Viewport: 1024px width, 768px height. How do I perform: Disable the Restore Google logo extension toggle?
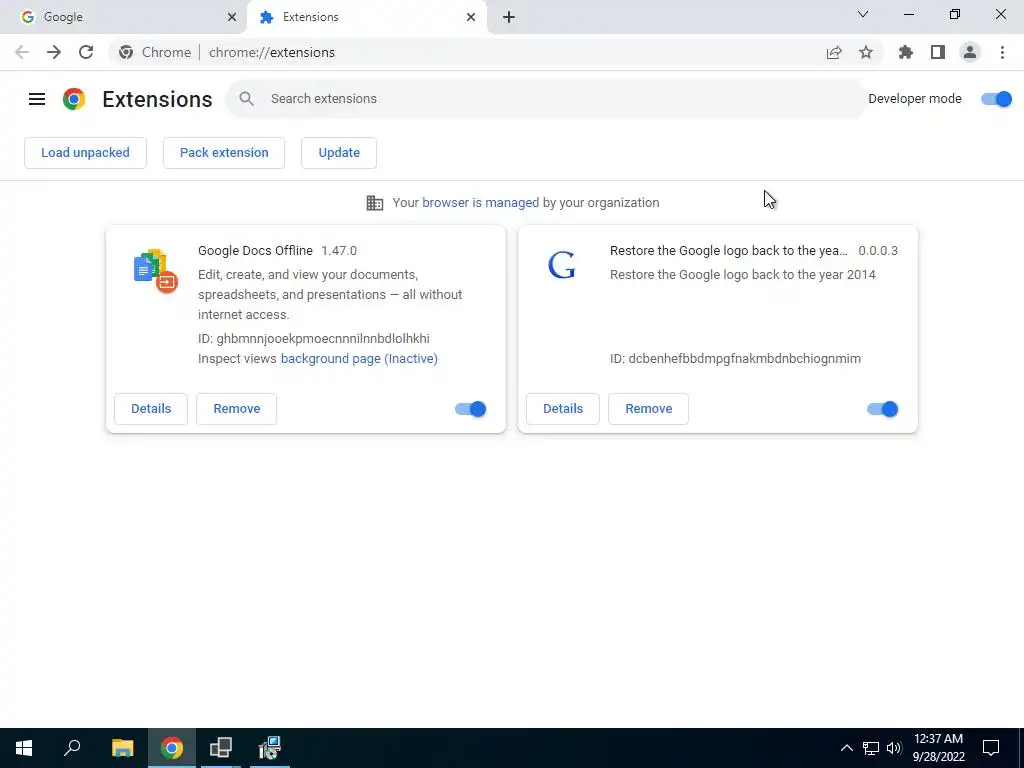[x=883, y=409]
